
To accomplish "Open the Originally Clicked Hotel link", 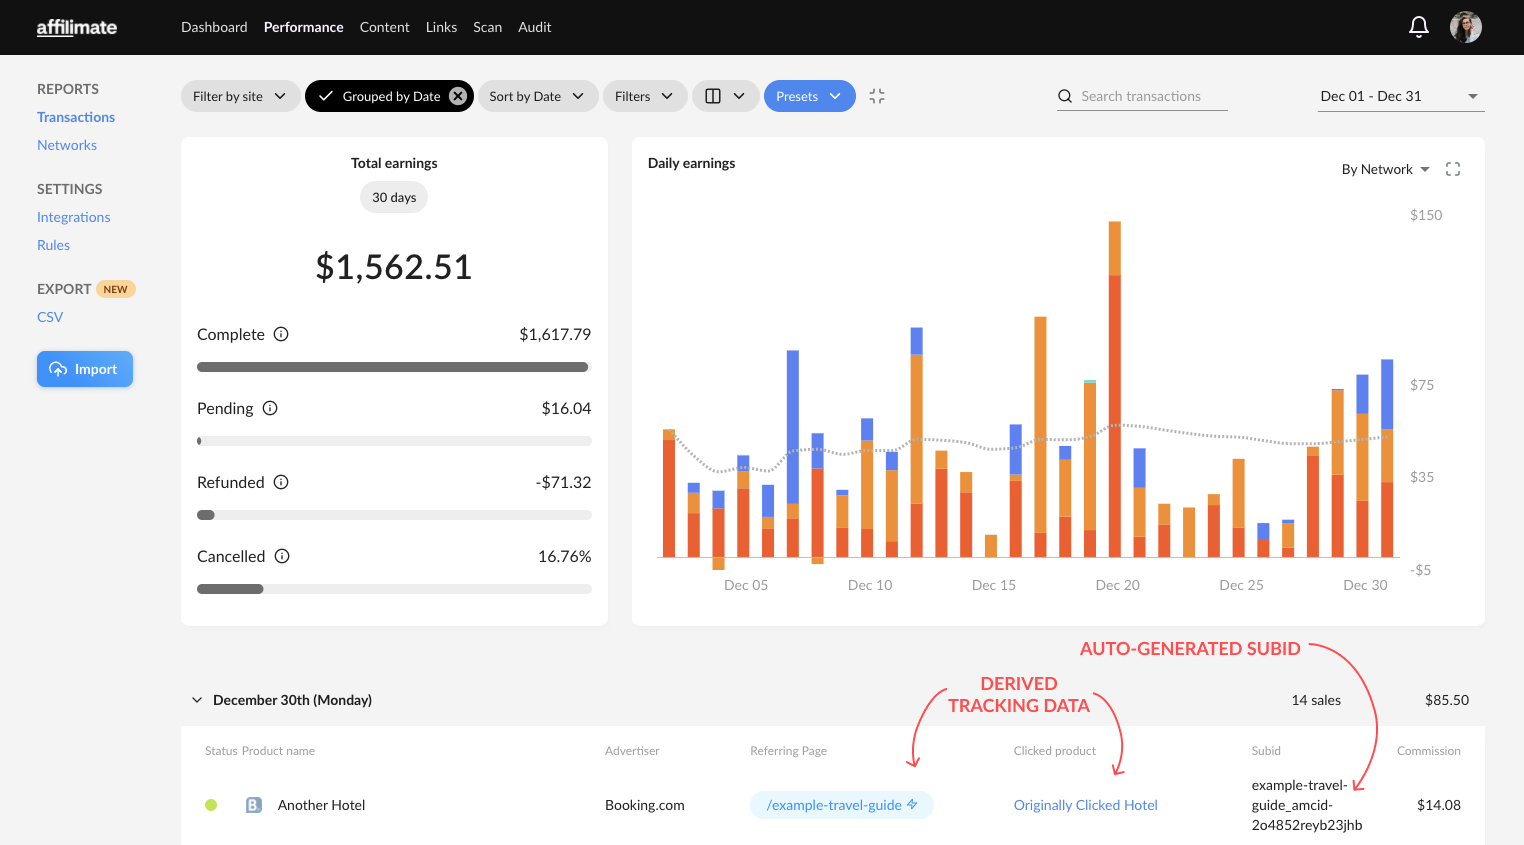I will click(x=1085, y=805).
